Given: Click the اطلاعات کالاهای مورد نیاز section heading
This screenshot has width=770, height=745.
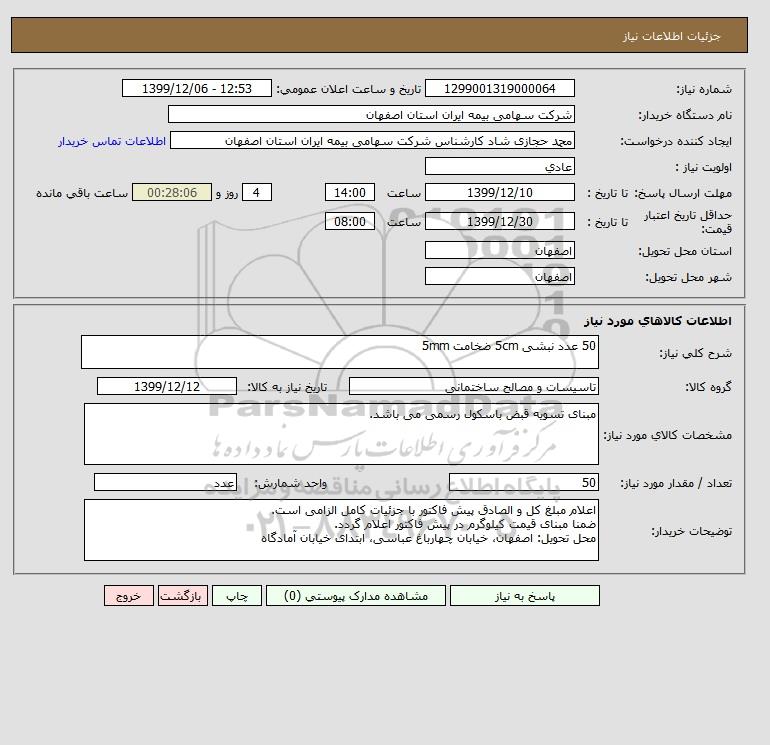Looking at the screenshot, I should (658, 321).
